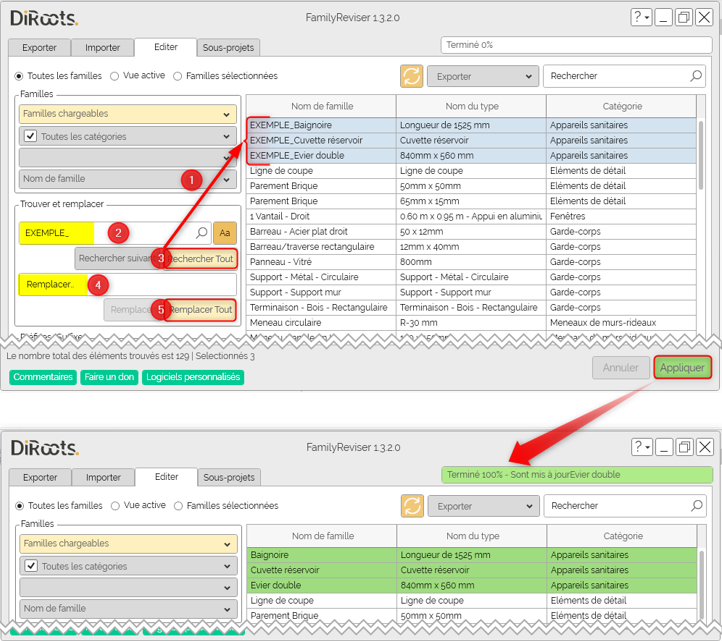Click the Remplacer Tout button
This screenshot has height=641, width=722.
point(203,310)
